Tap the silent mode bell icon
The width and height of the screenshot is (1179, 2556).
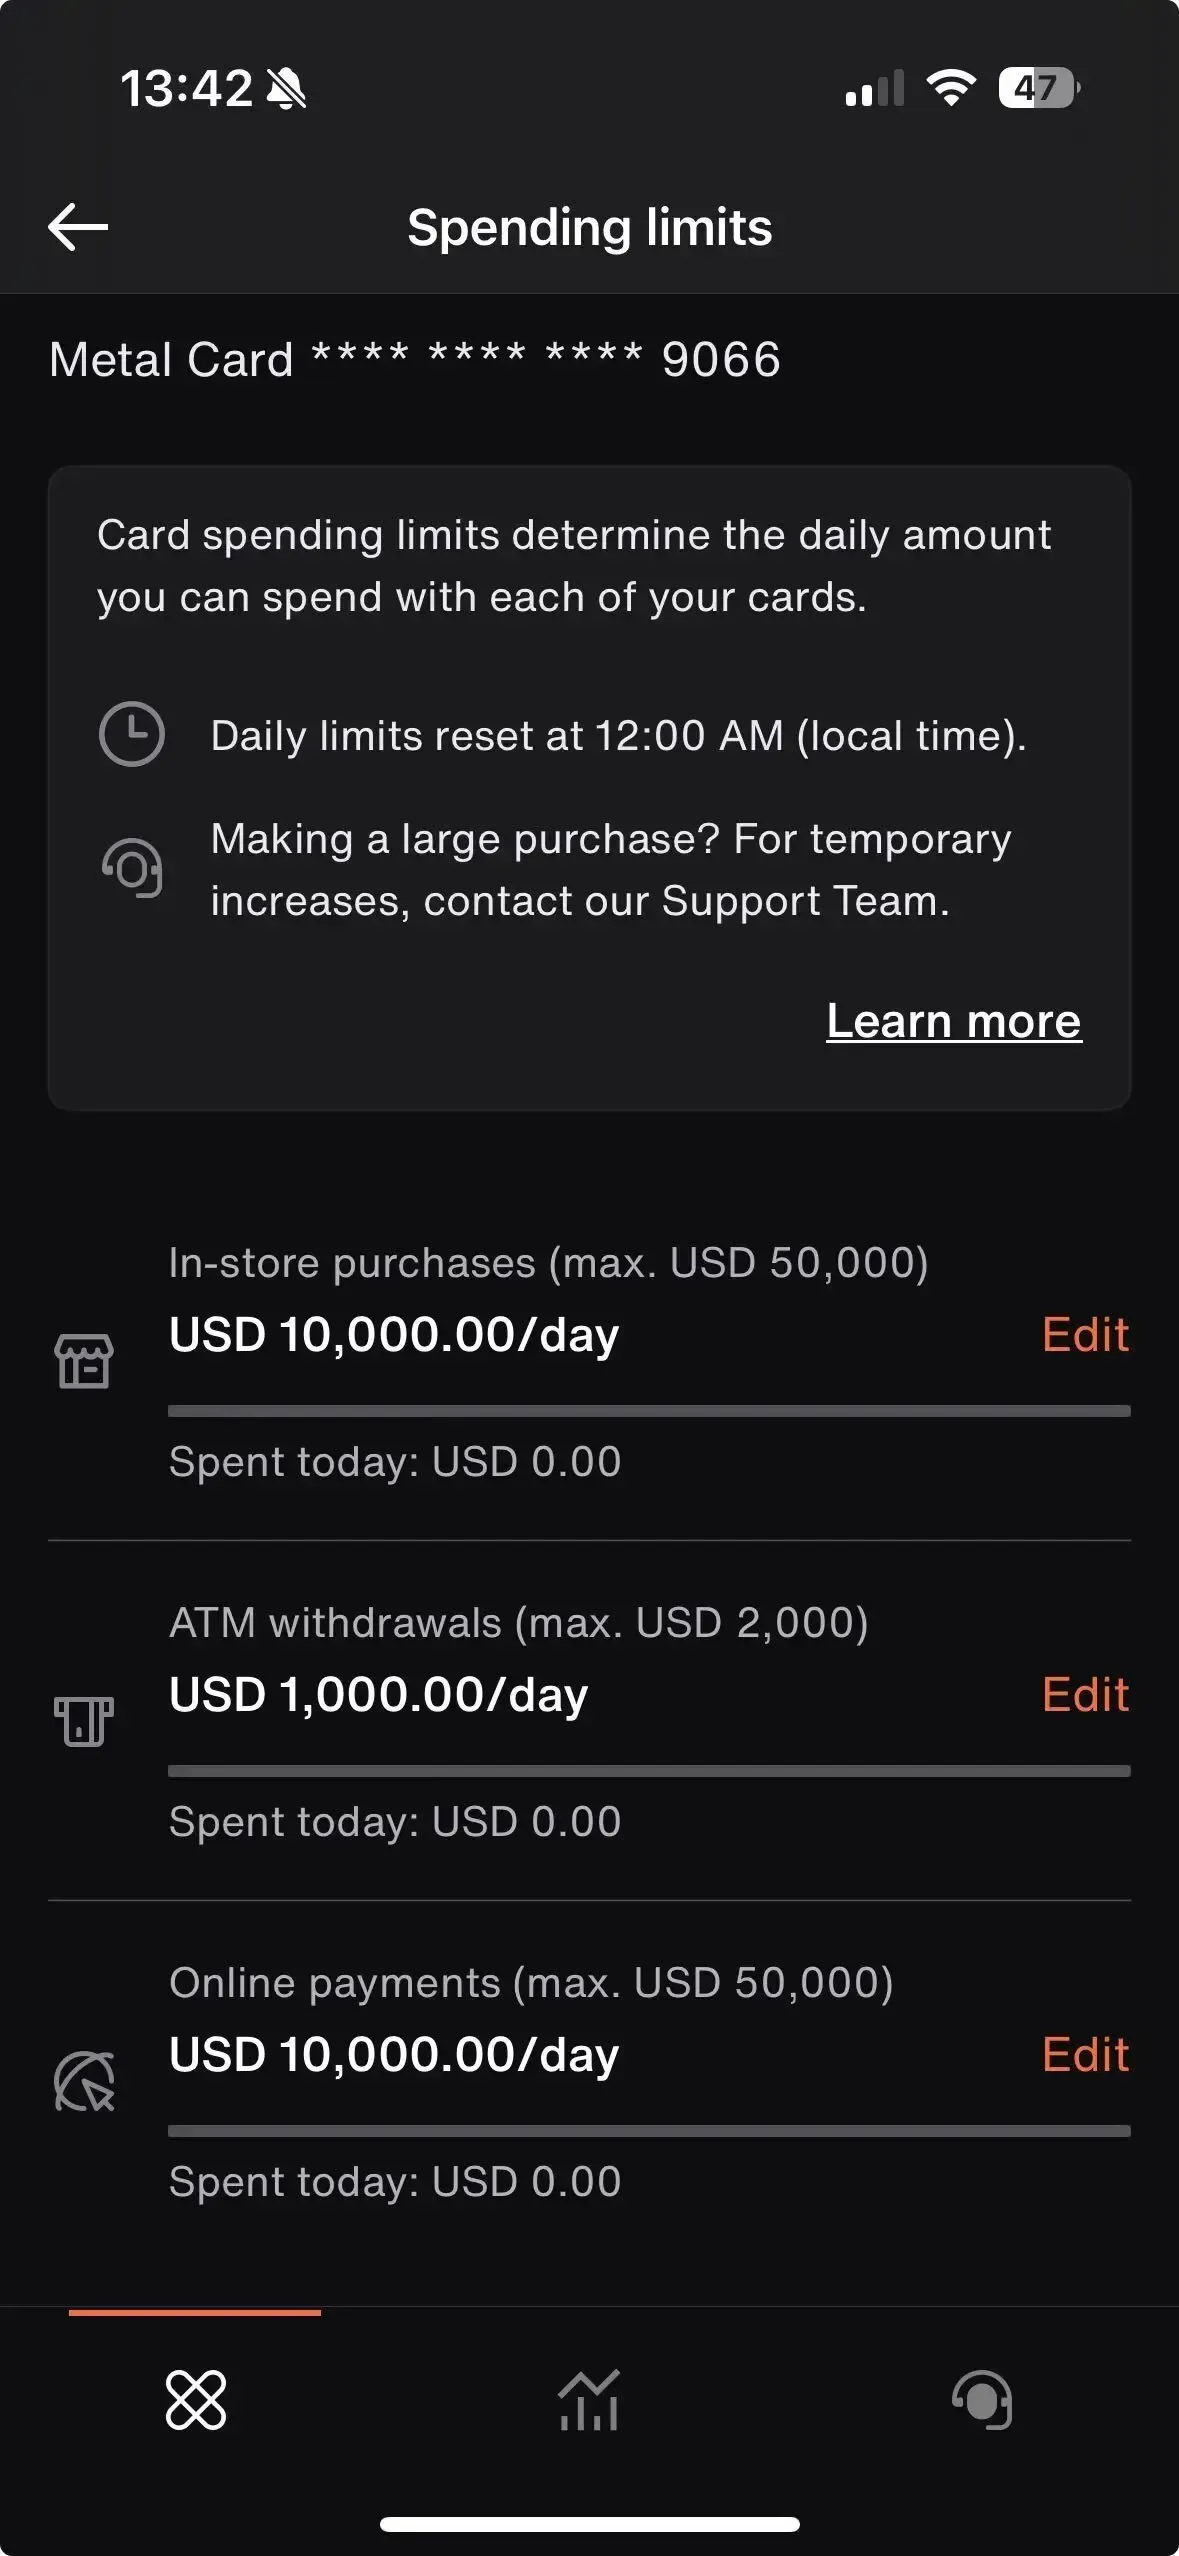point(286,89)
